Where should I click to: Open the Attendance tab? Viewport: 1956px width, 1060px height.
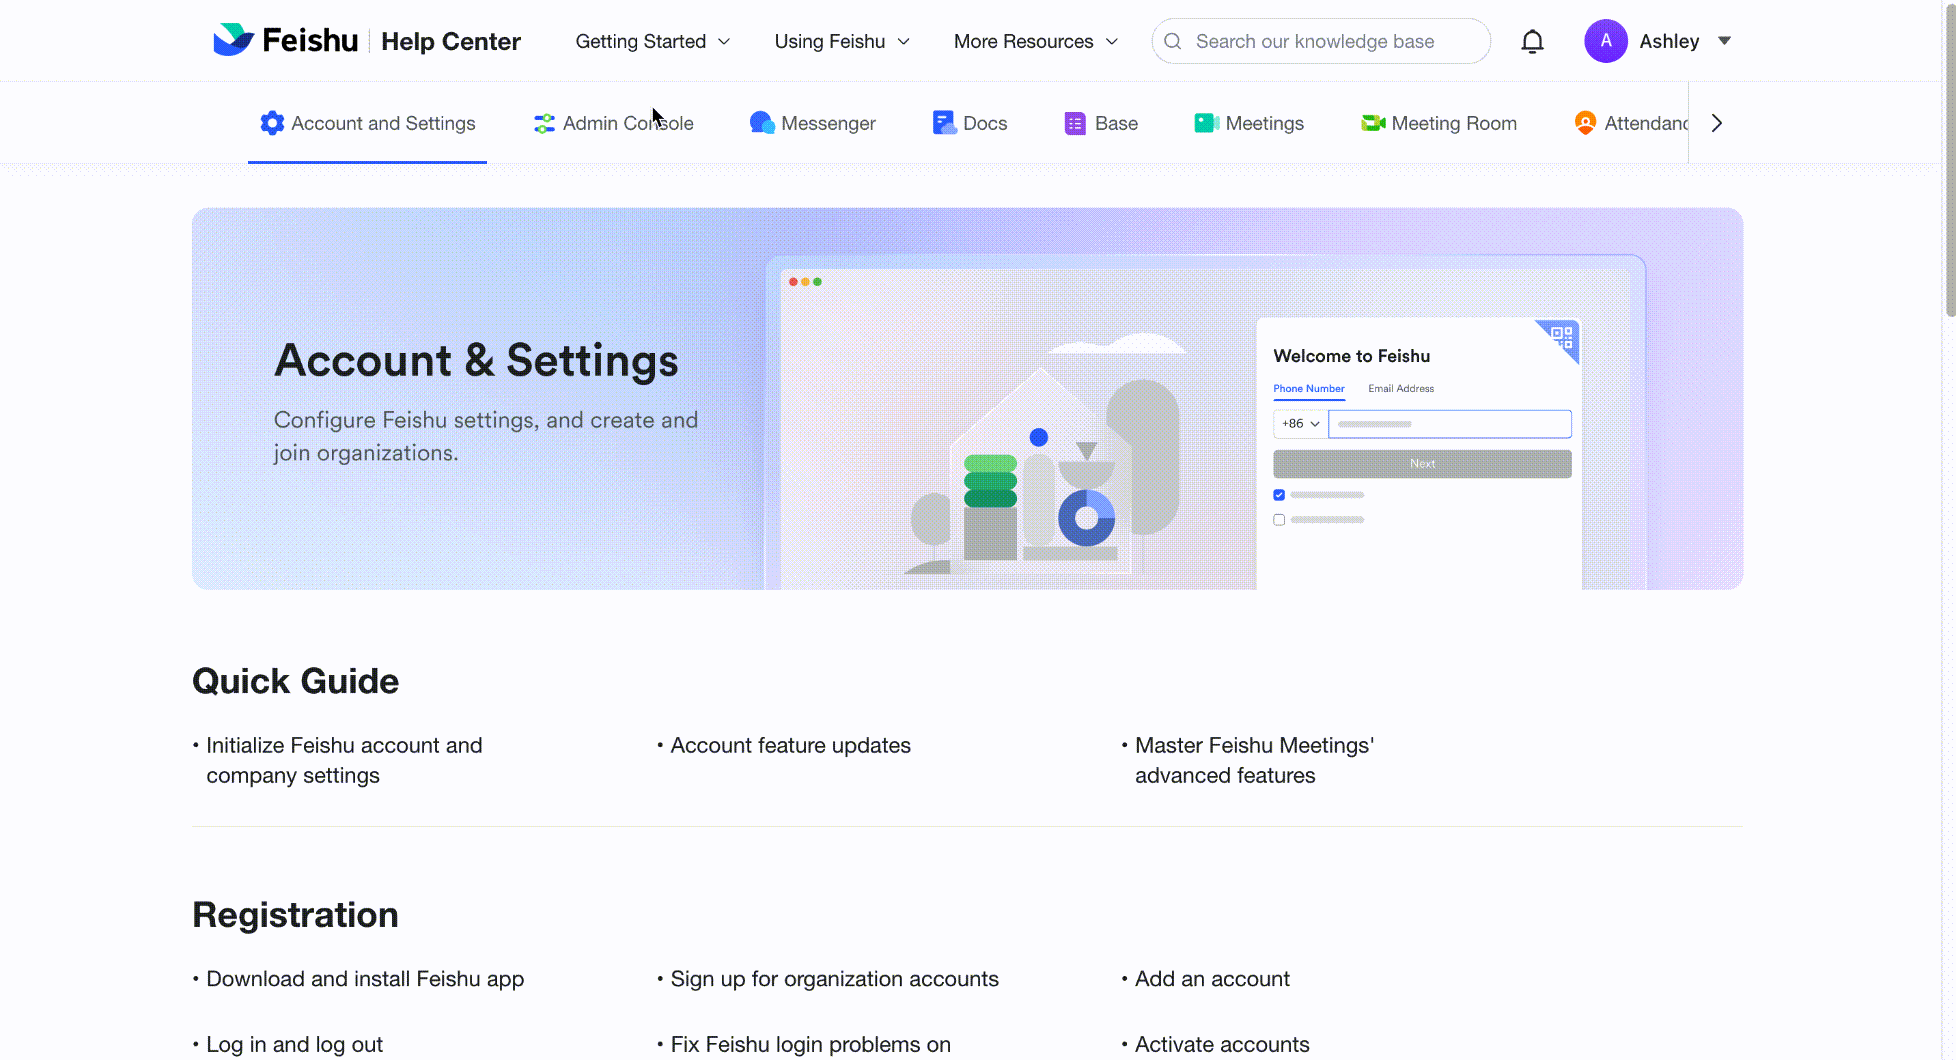pos(1632,123)
